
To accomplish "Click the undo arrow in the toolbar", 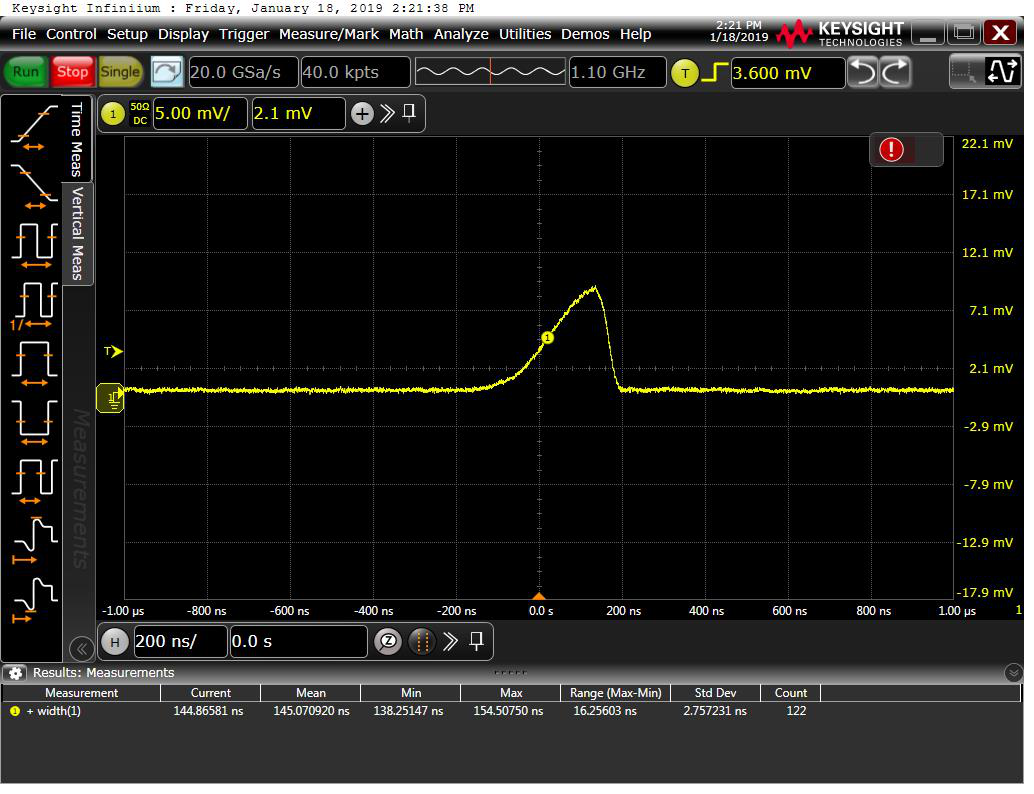I will [862, 72].
